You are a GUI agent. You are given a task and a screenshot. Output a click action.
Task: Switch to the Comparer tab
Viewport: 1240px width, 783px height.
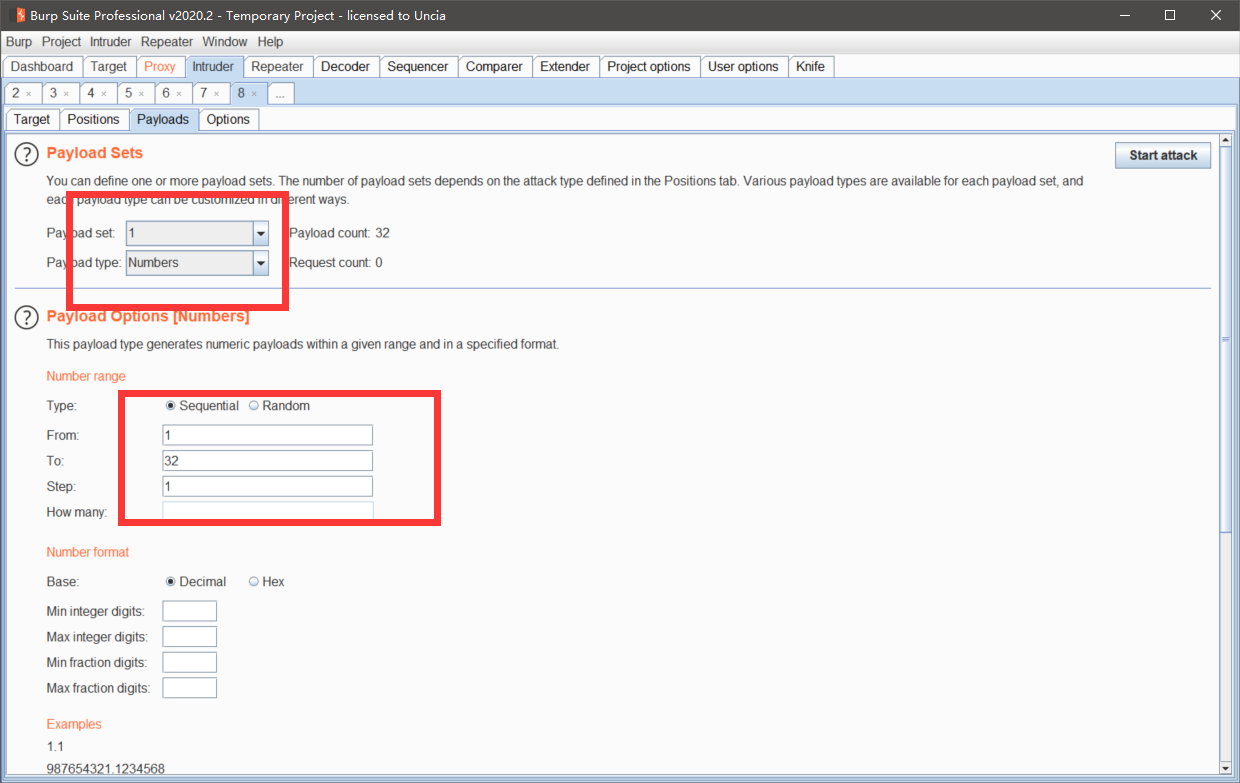point(494,67)
